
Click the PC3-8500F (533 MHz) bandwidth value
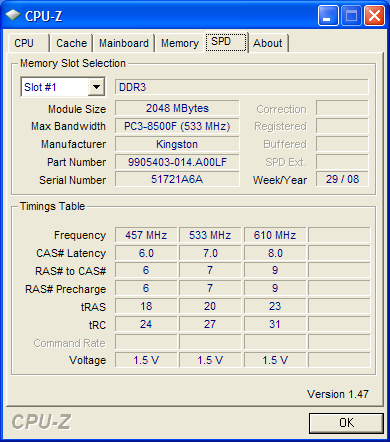point(177,126)
